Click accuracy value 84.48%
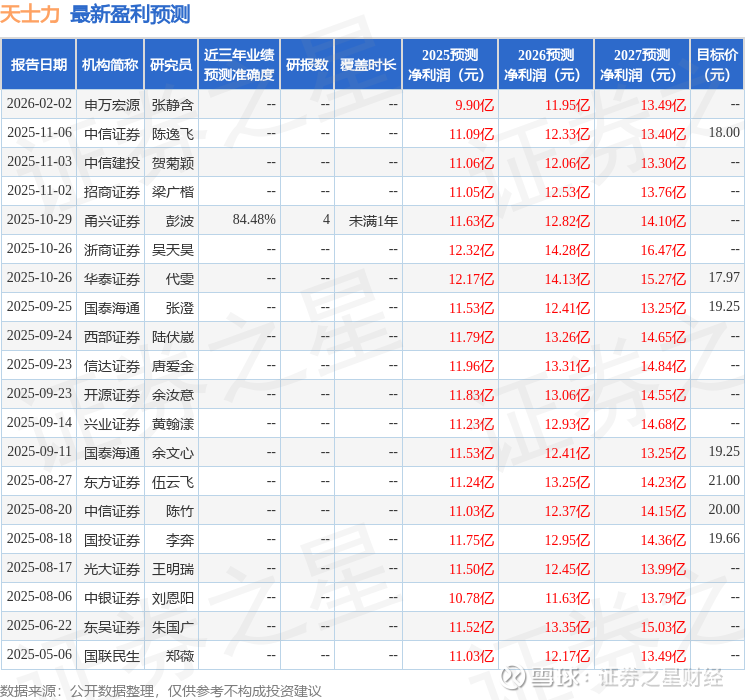This screenshot has width=745, height=700. (x=254, y=220)
